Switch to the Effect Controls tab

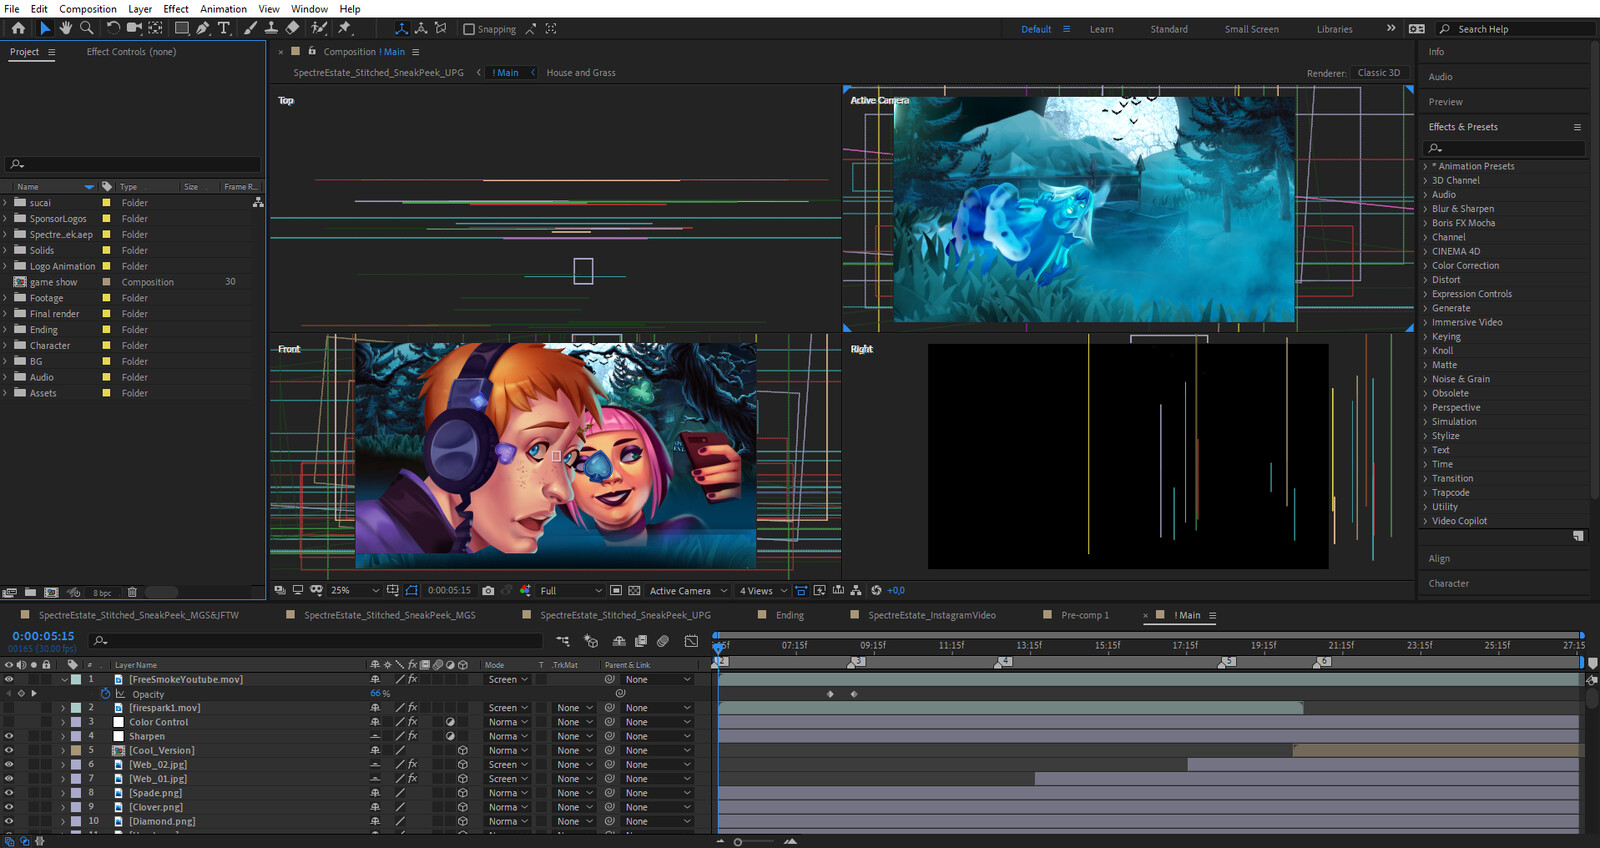(x=131, y=52)
